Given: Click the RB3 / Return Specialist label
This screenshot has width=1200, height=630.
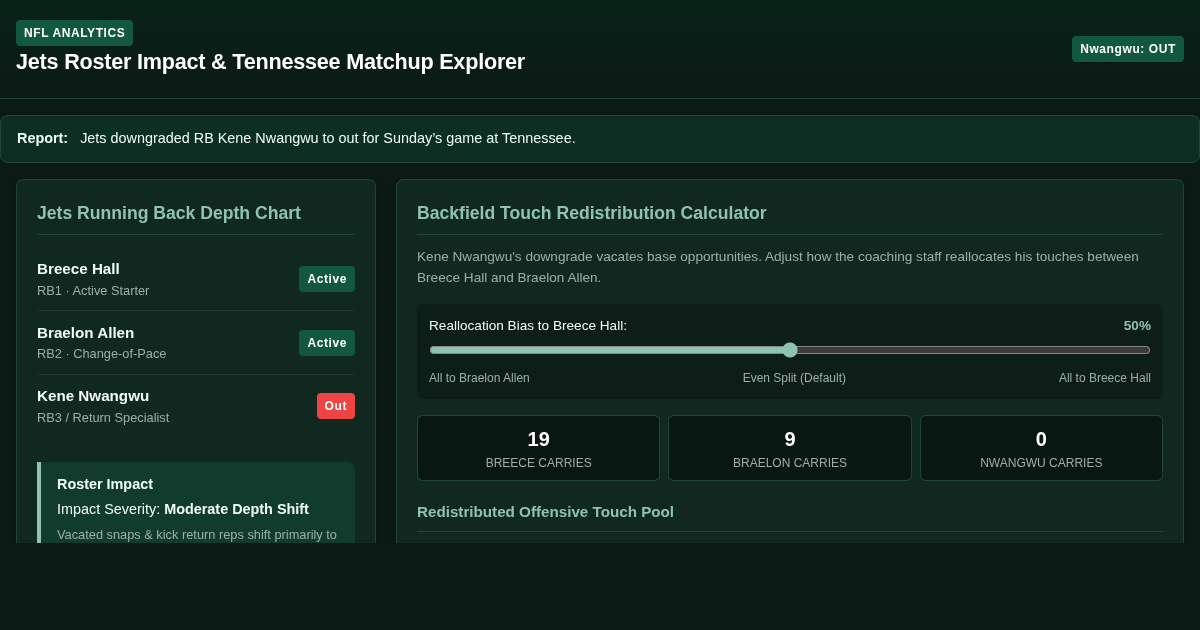Looking at the screenshot, I should (103, 418).
